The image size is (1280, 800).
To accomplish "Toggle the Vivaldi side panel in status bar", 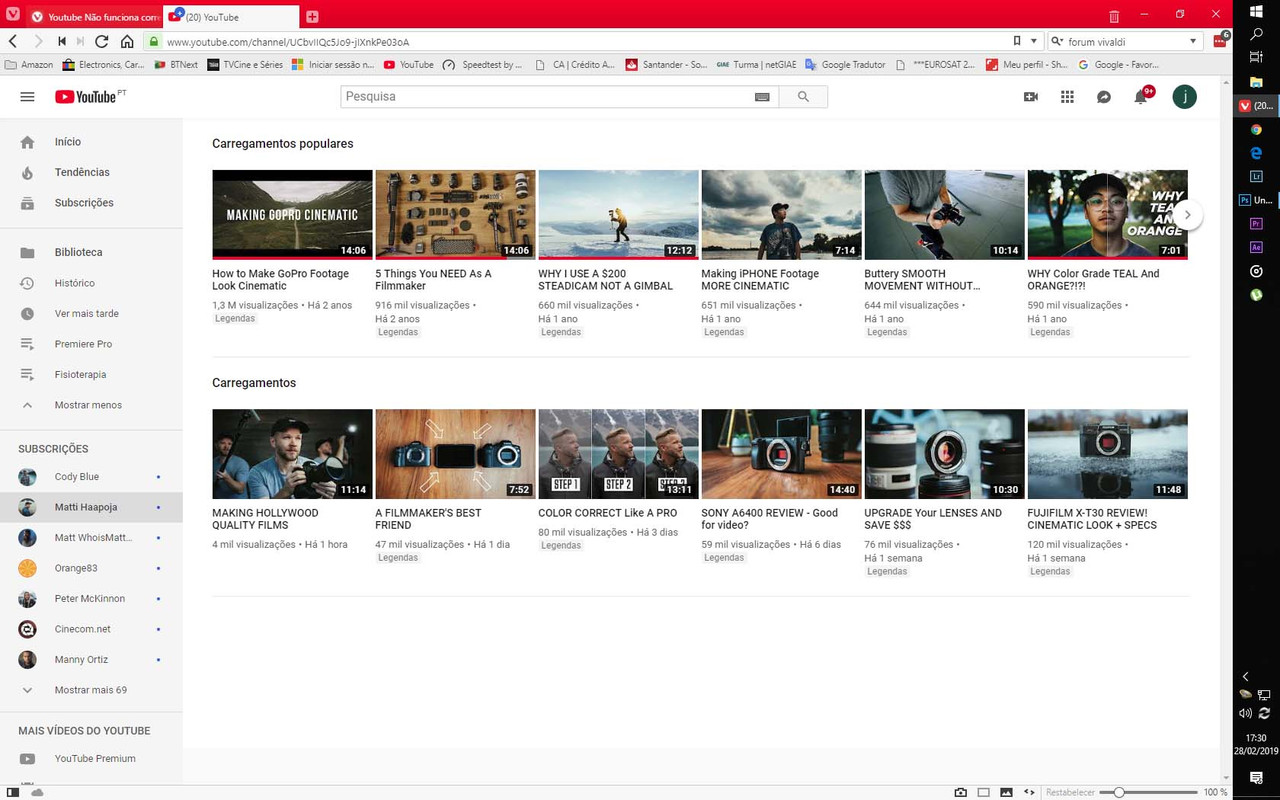I will pos(13,792).
